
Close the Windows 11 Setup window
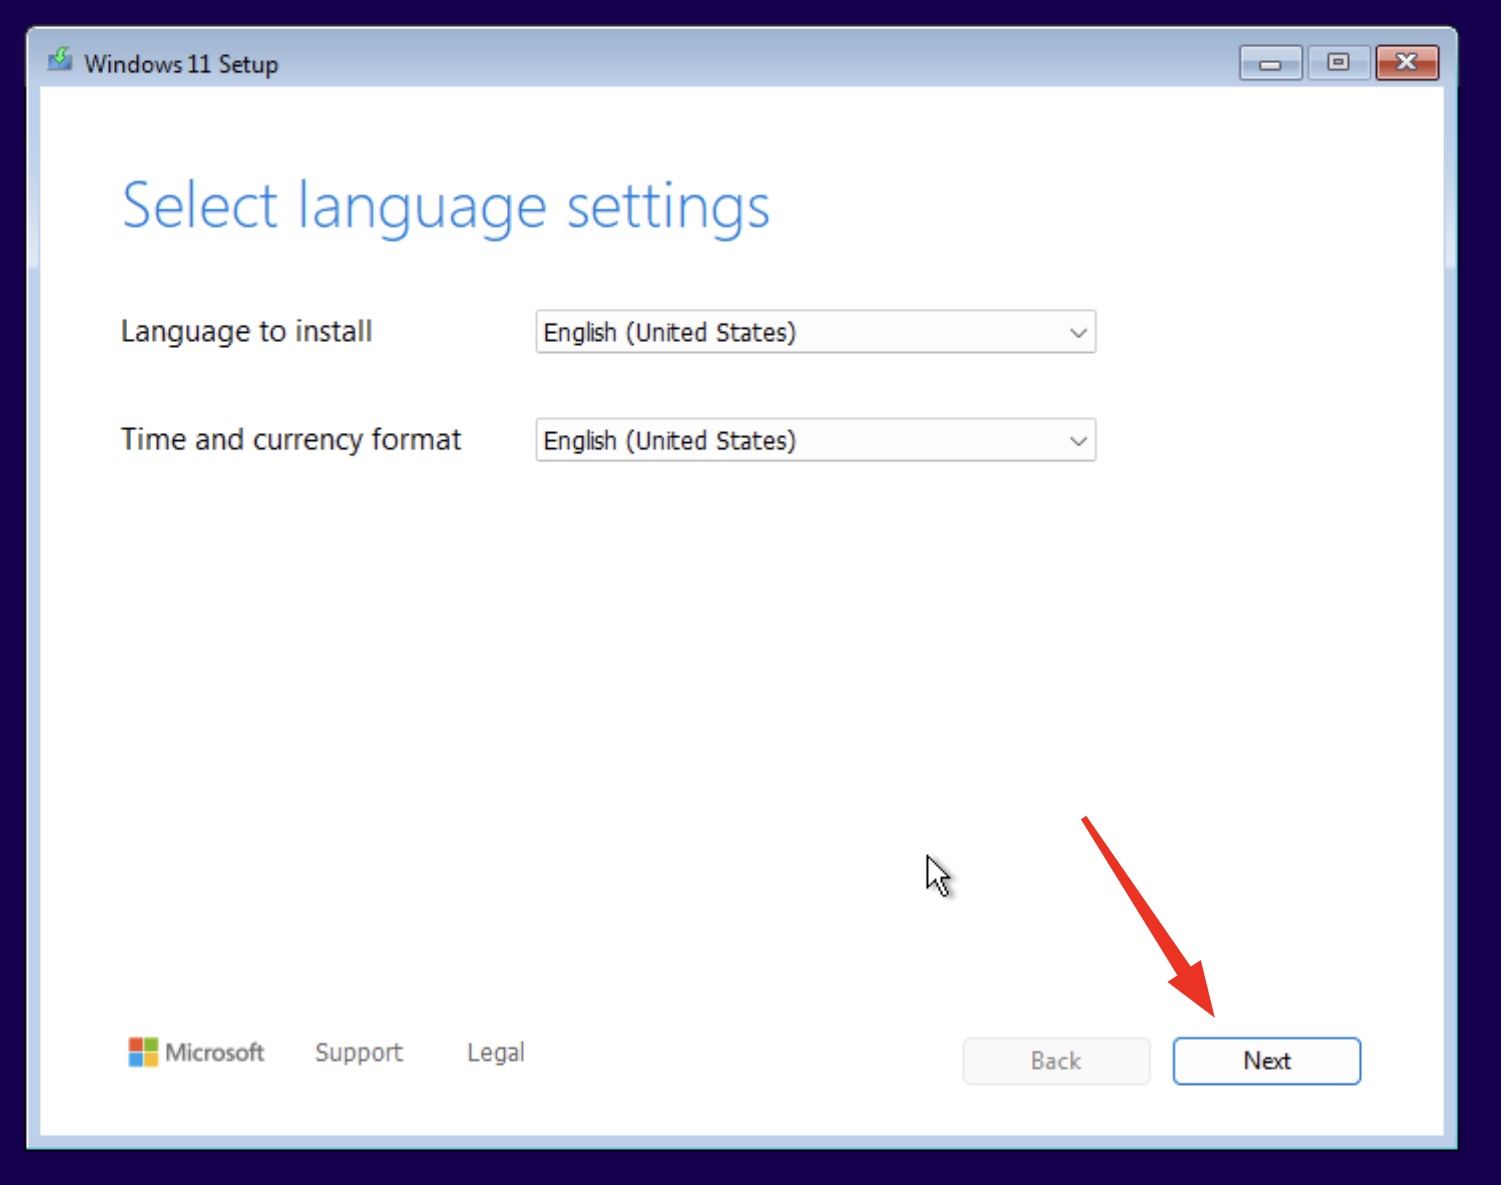coord(1406,63)
